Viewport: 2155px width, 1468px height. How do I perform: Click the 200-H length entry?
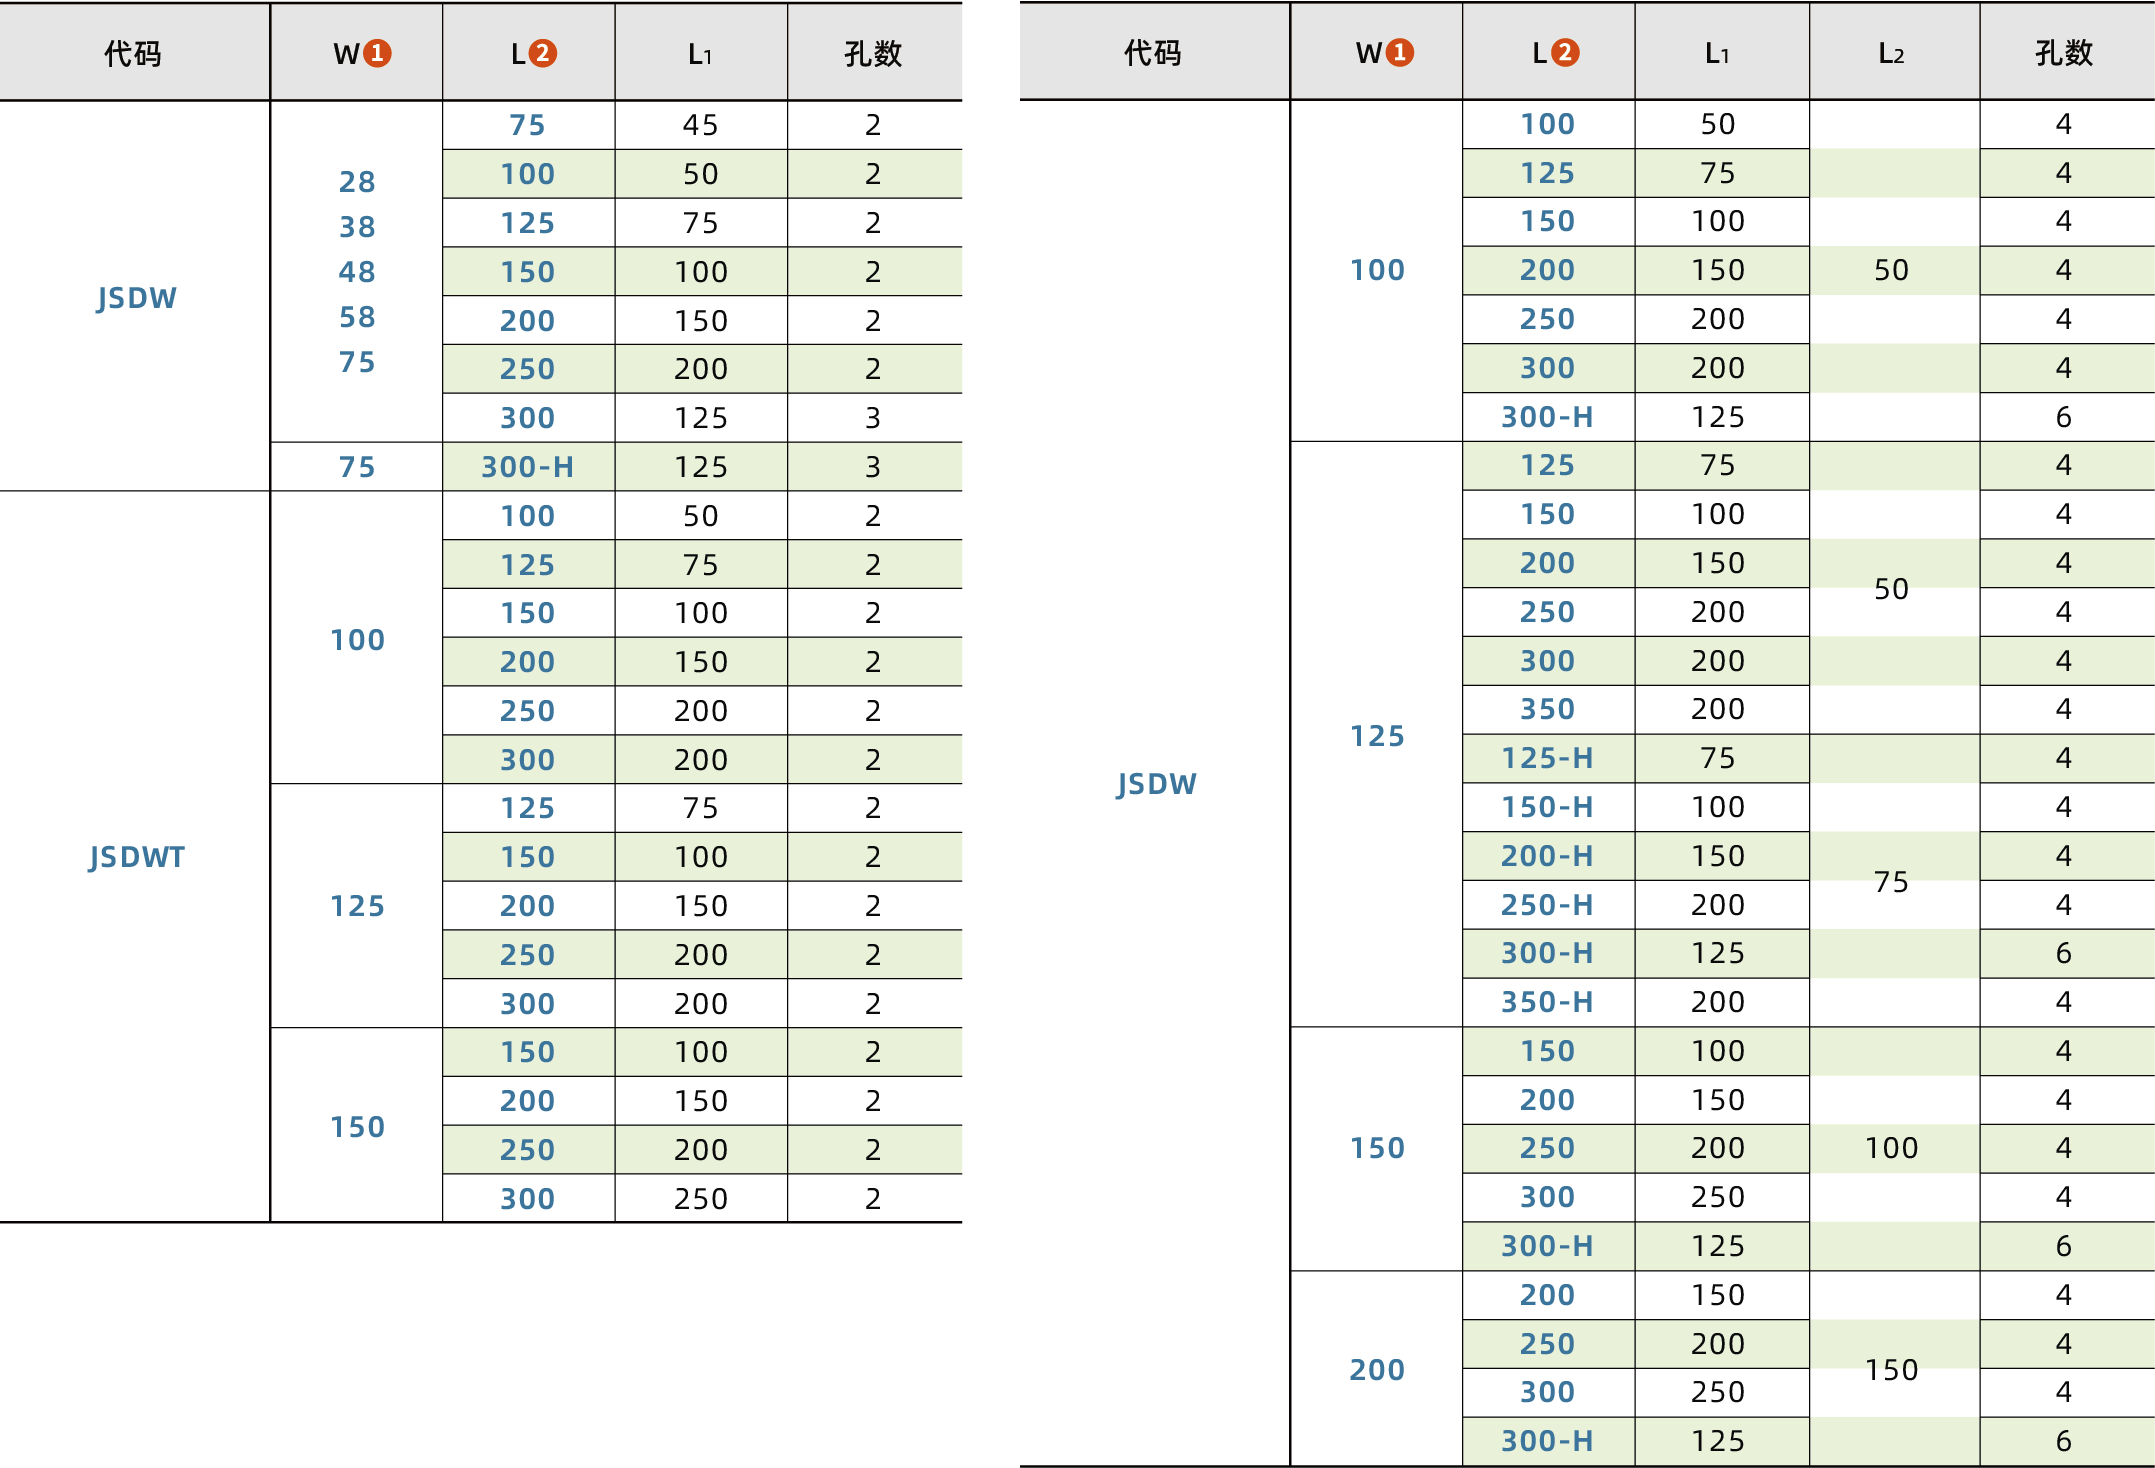(x=1547, y=856)
